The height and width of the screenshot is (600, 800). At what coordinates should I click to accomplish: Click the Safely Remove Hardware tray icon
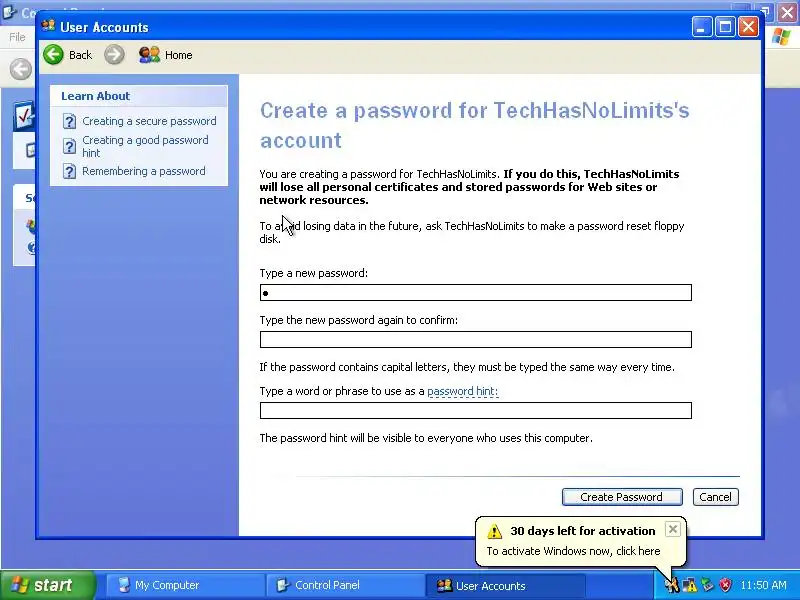[x=707, y=585]
